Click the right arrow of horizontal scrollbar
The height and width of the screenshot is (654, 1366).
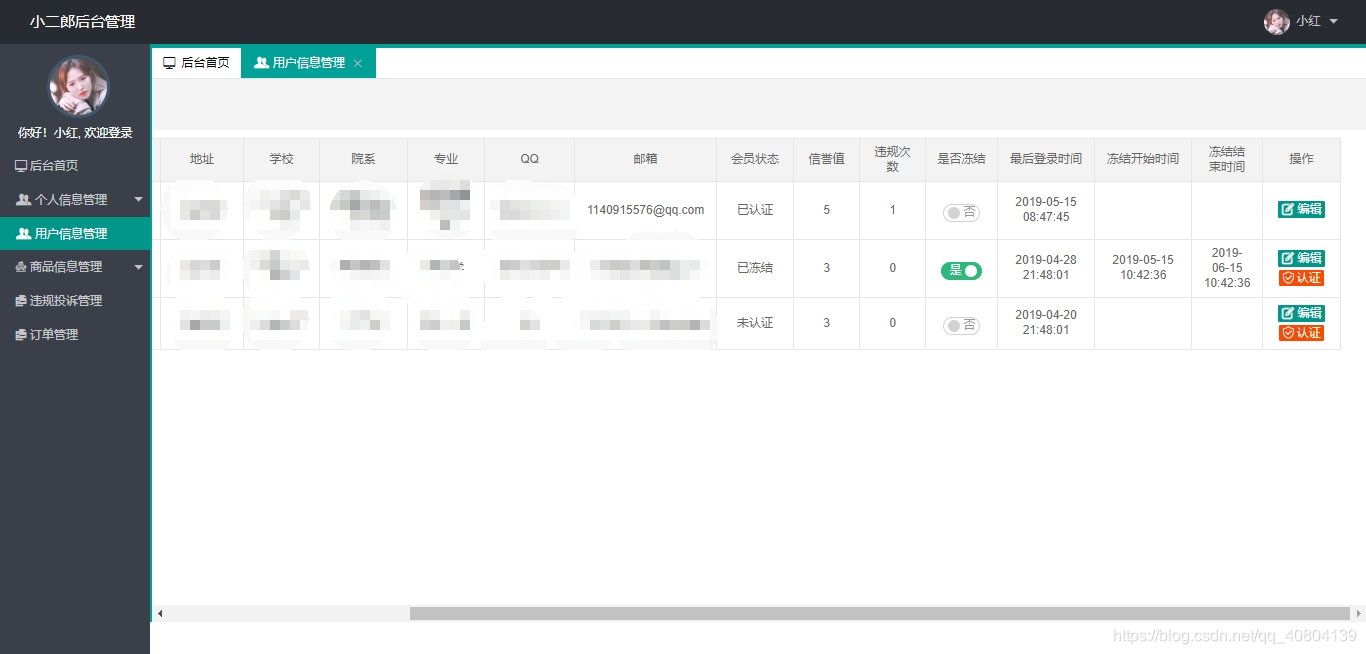pos(1358,613)
